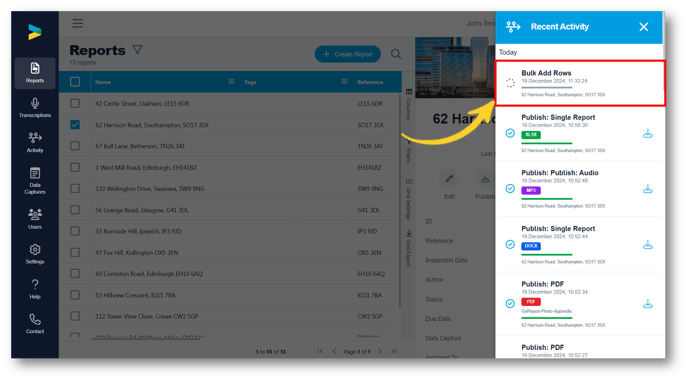The height and width of the screenshot is (381, 688).
Task: Download the Publish: Audio MP3 file
Action: [x=648, y=189]
